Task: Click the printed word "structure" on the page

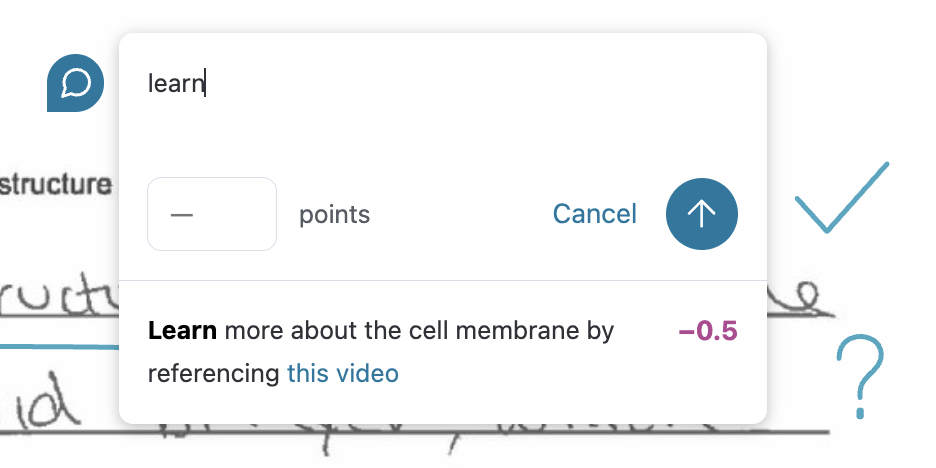Action: coord(56,185)
